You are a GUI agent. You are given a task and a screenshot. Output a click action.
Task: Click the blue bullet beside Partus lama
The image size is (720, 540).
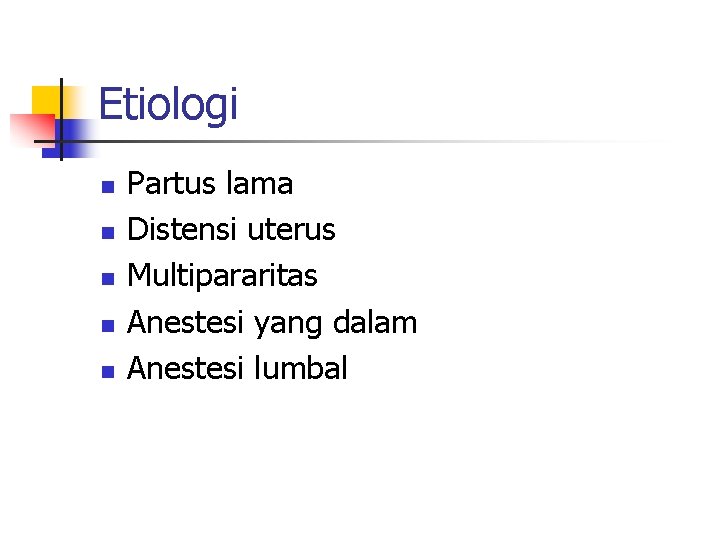click(x=108, y=187)
